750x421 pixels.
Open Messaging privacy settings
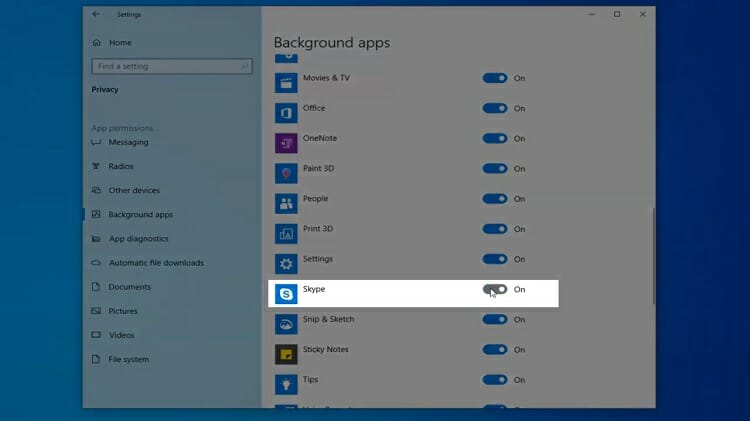128,142
